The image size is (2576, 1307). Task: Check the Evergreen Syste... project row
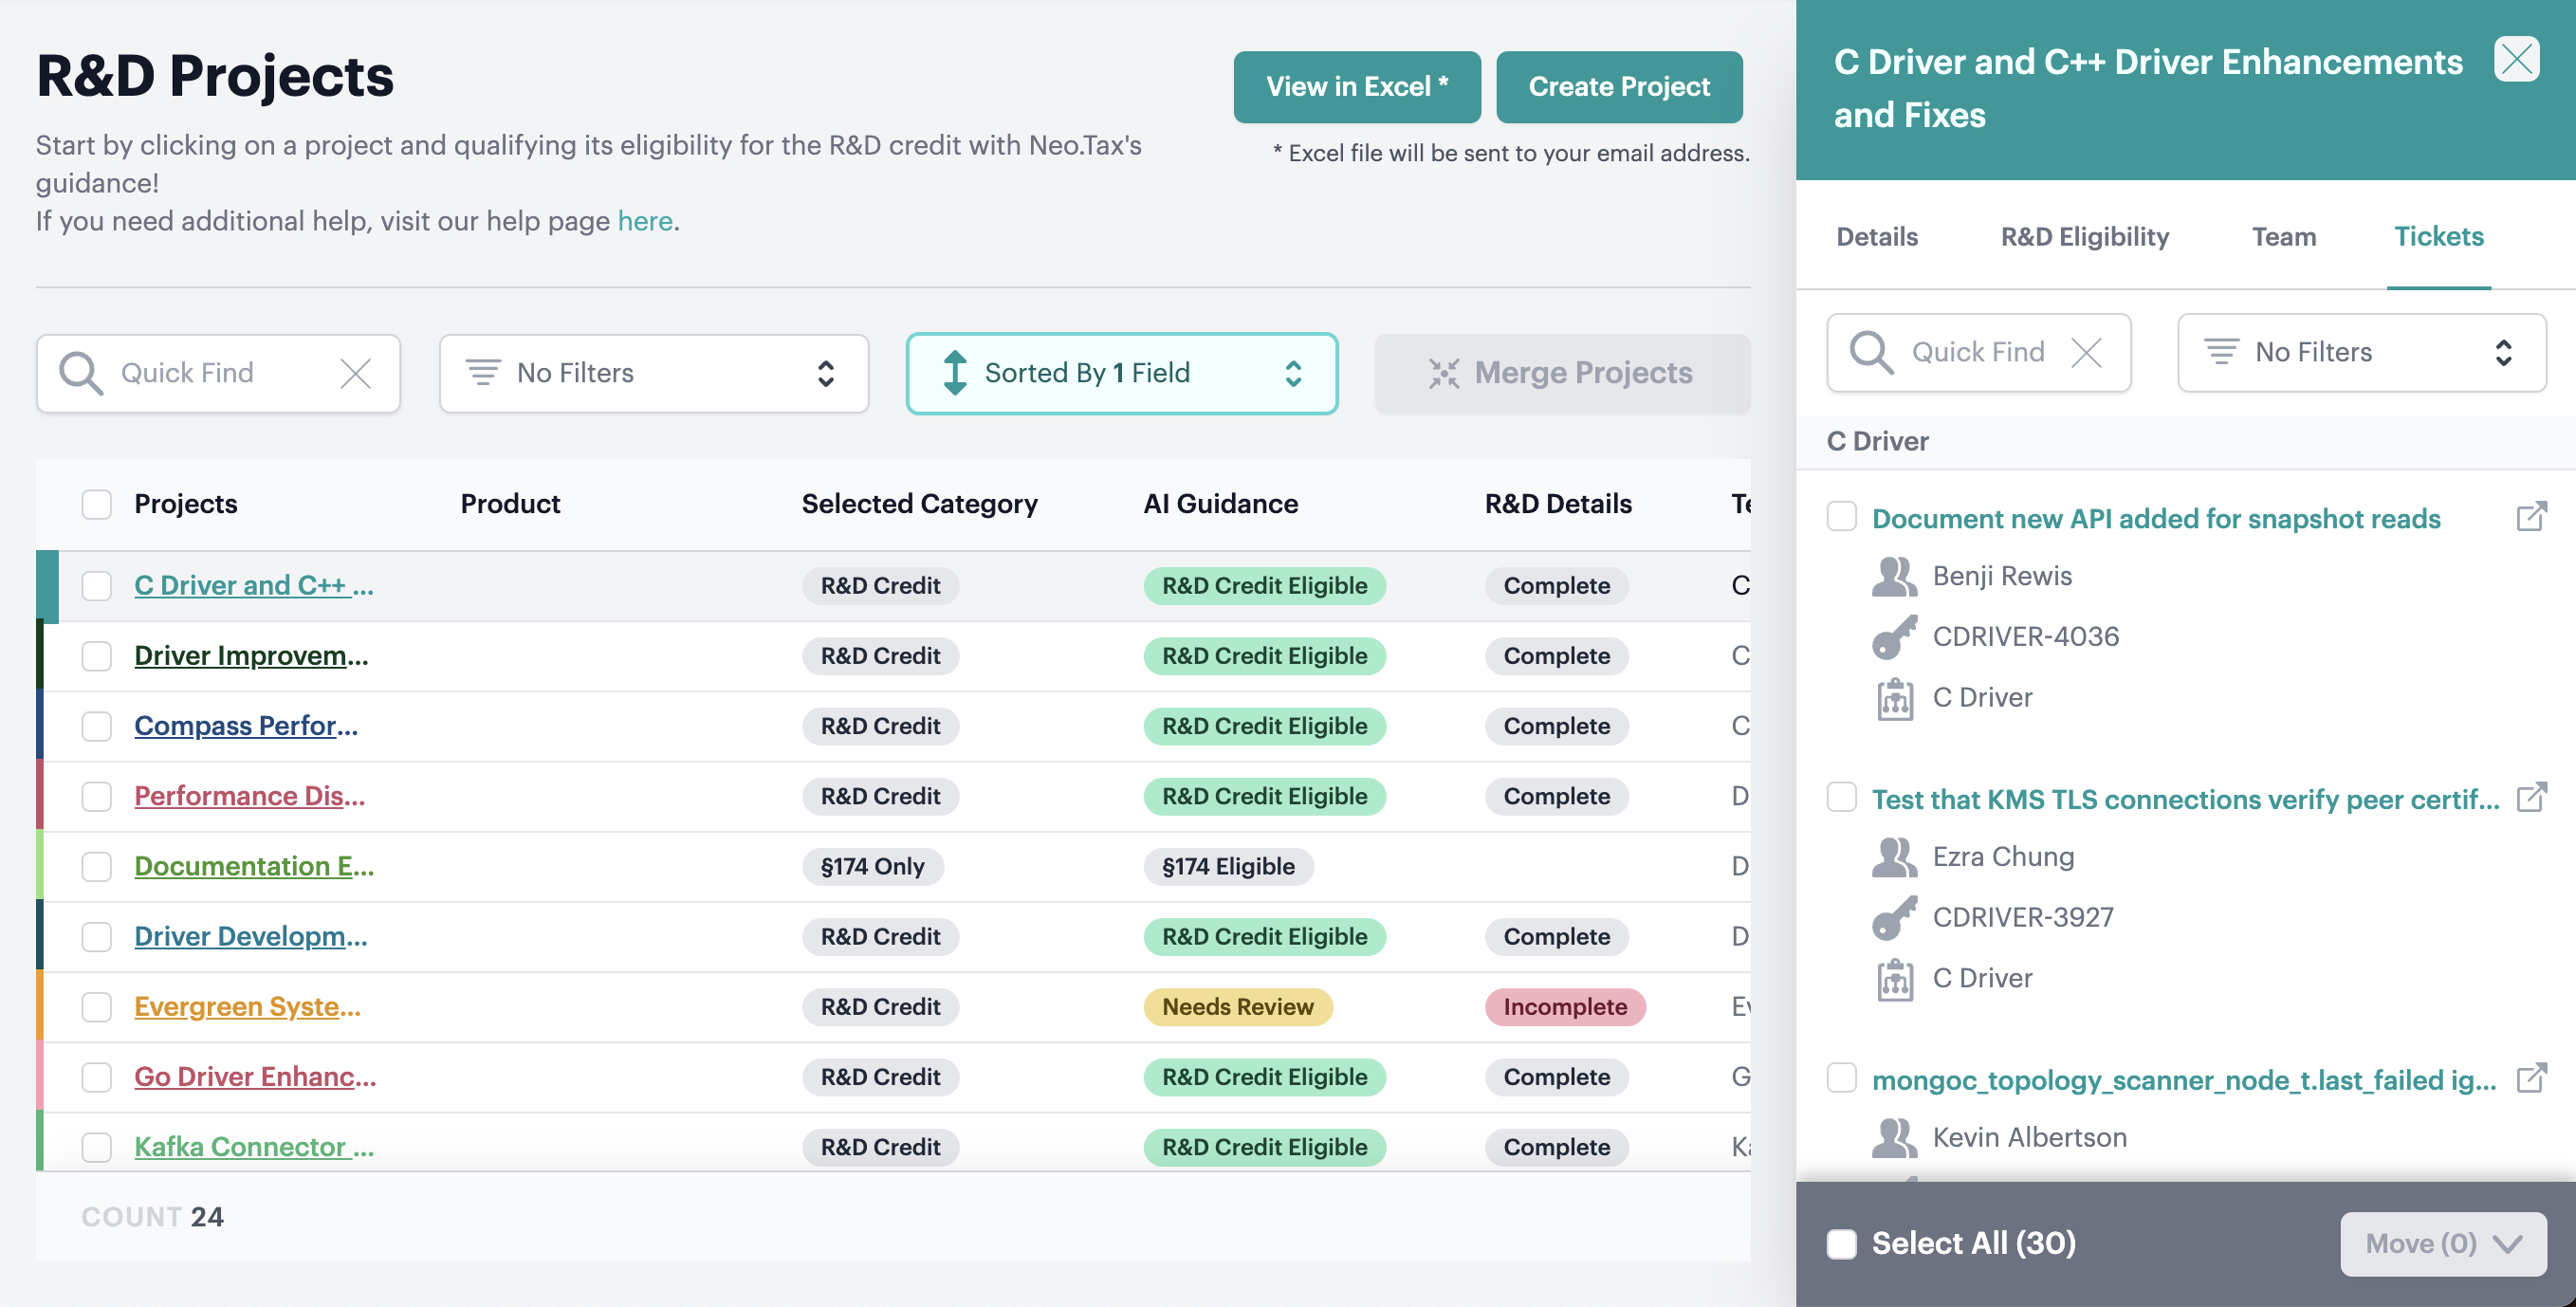(x=97, y=1007)
